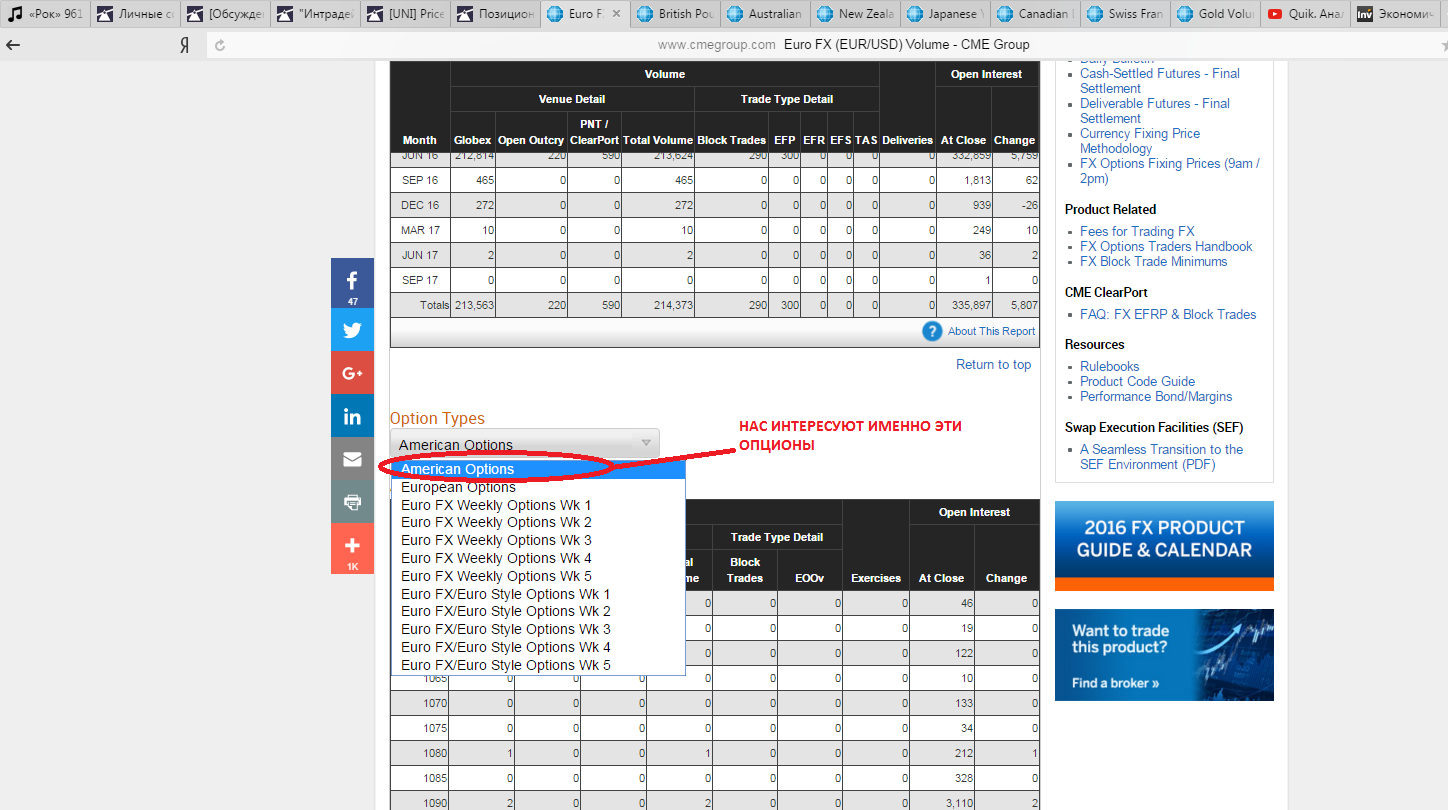Open Cash-Settled Futures - Final Settlement link
This screenshot has height=810, width=1448.
click(1160, 81)
